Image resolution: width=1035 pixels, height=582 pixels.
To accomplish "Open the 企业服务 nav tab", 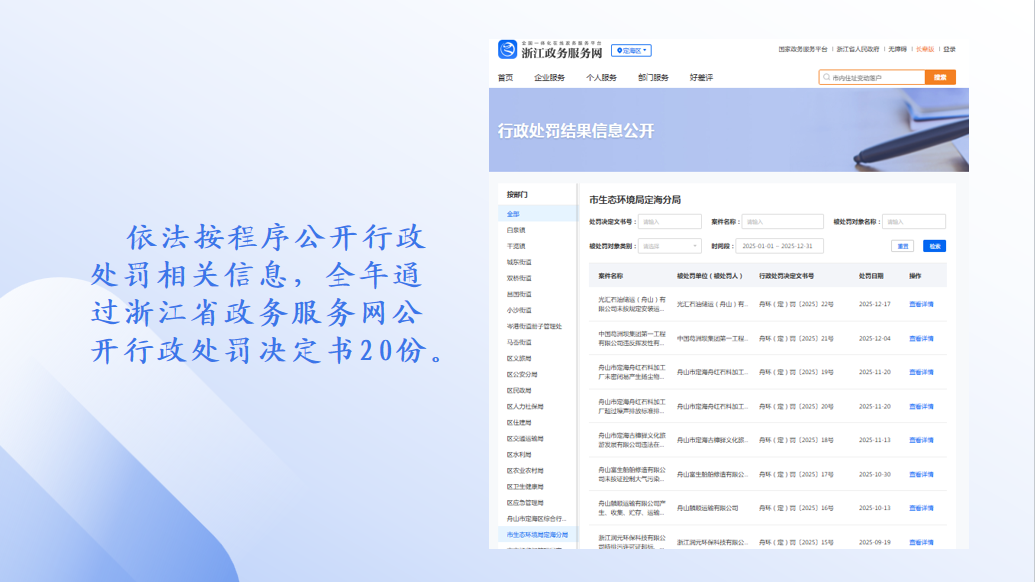I will tap(549, 77).
